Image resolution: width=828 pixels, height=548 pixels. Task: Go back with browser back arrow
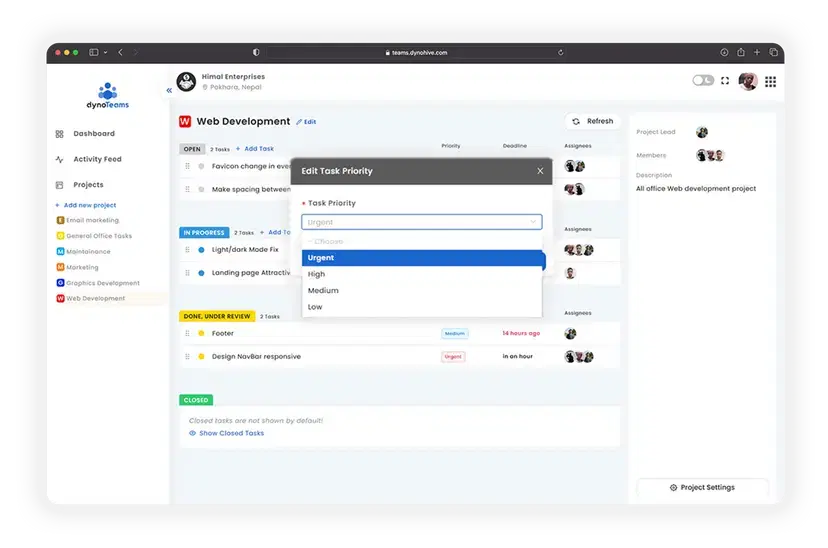click(x=120, y=52)
